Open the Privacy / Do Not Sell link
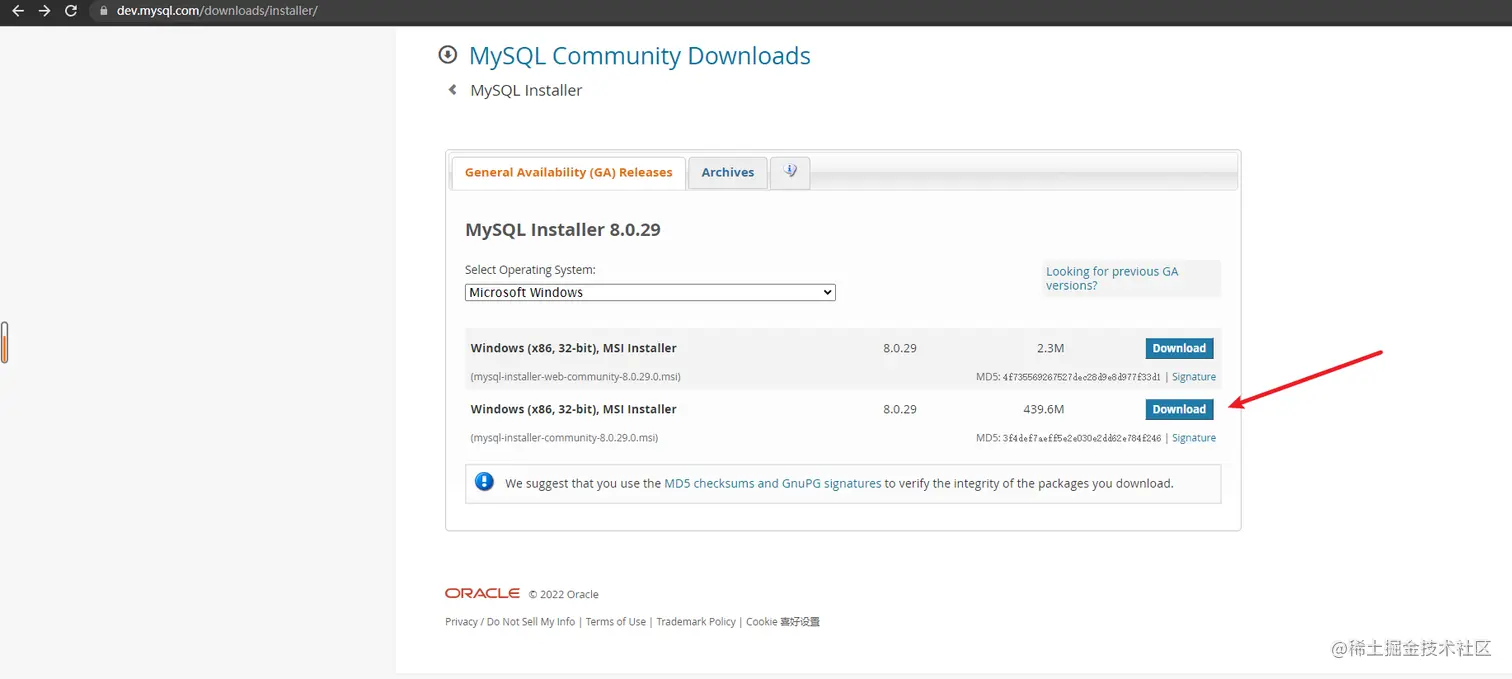This screenshot has height=679, width=1512. point(510,622)
